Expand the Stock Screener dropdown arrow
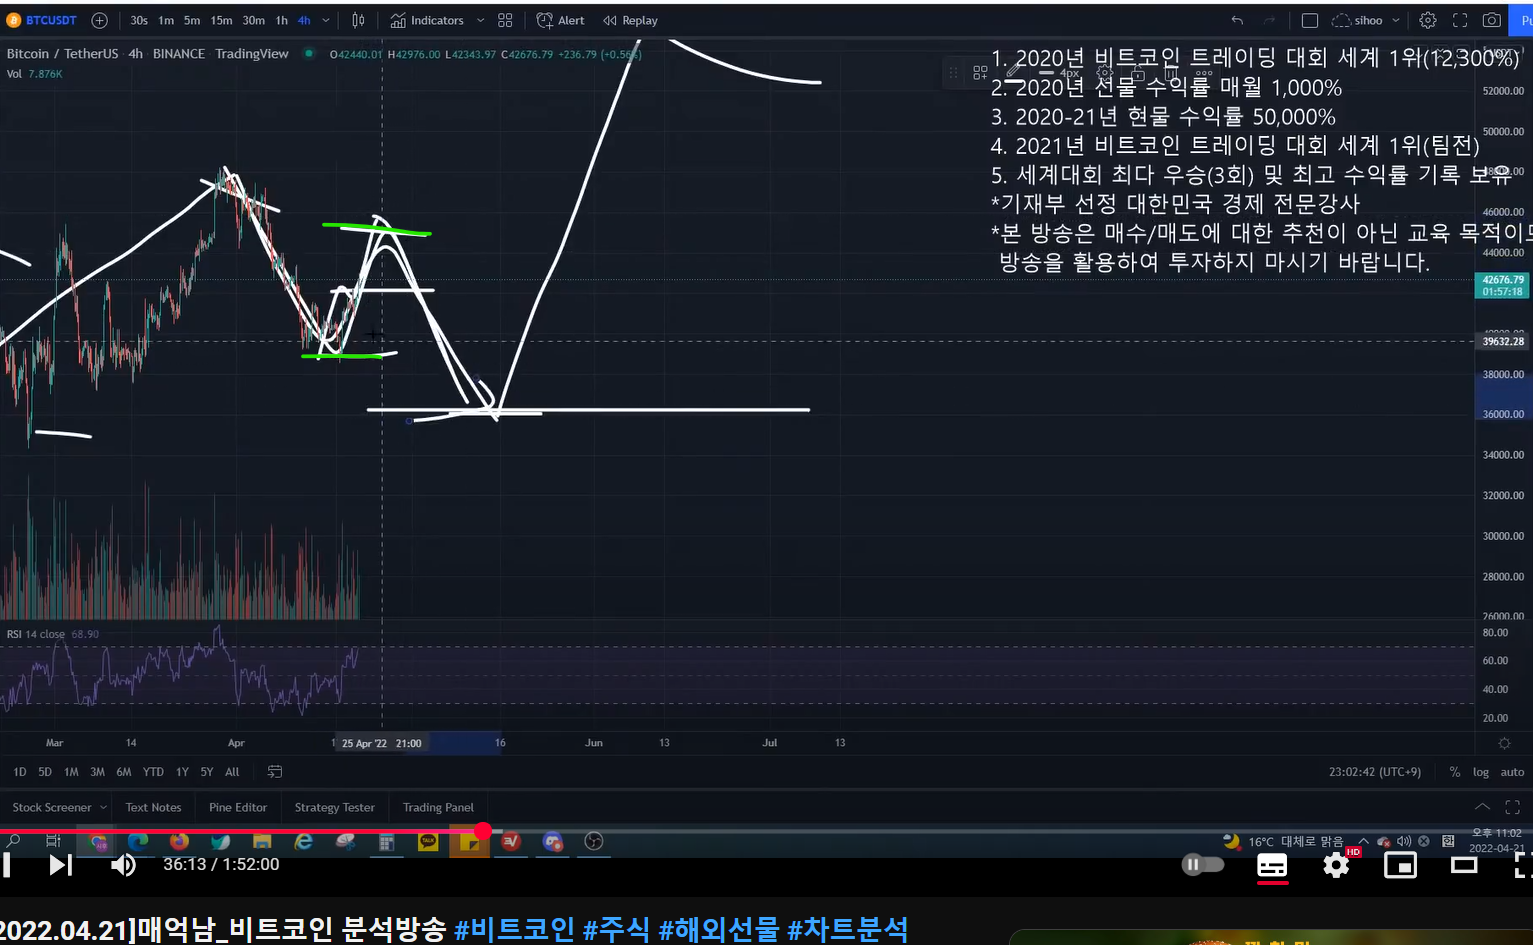This screenshot has width=1533, height=945. click(103, 807)
